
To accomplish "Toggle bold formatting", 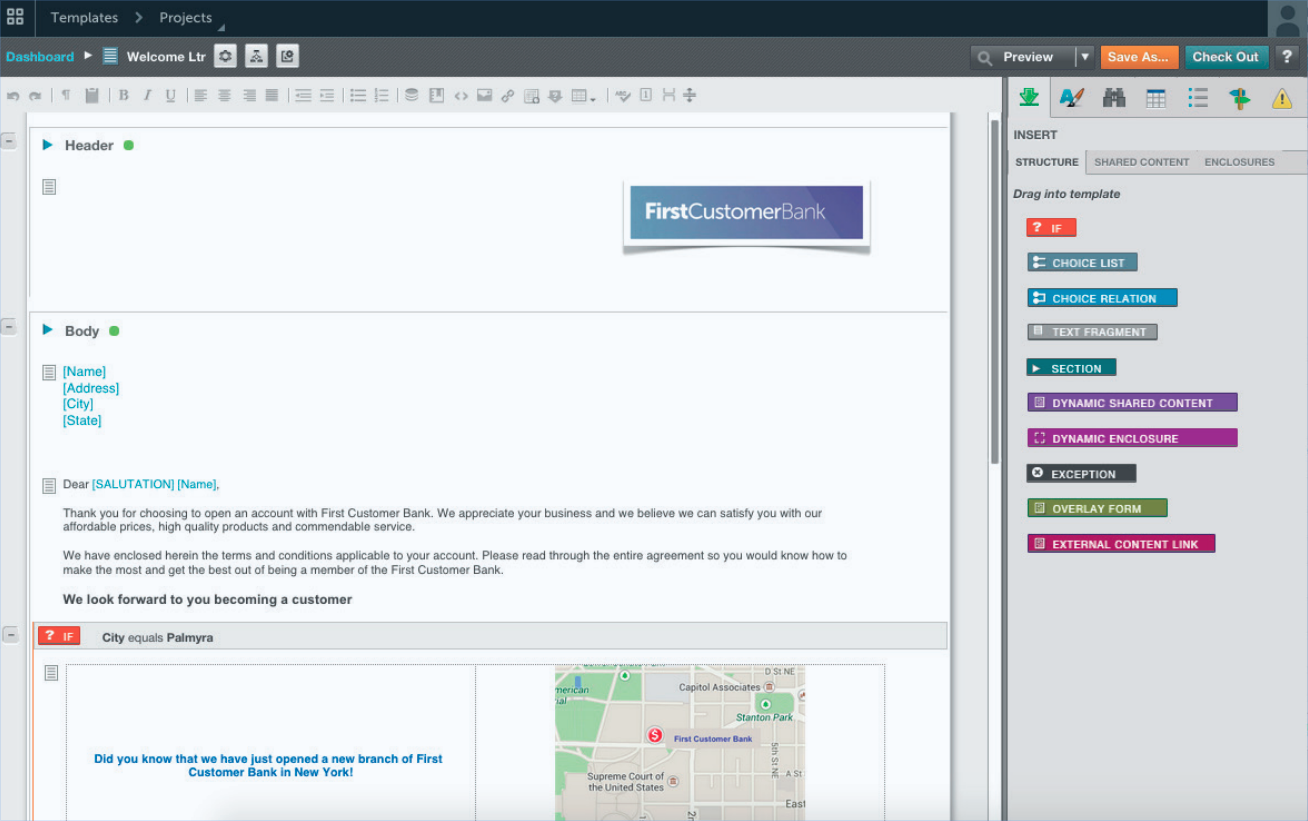I will [124, 96].
